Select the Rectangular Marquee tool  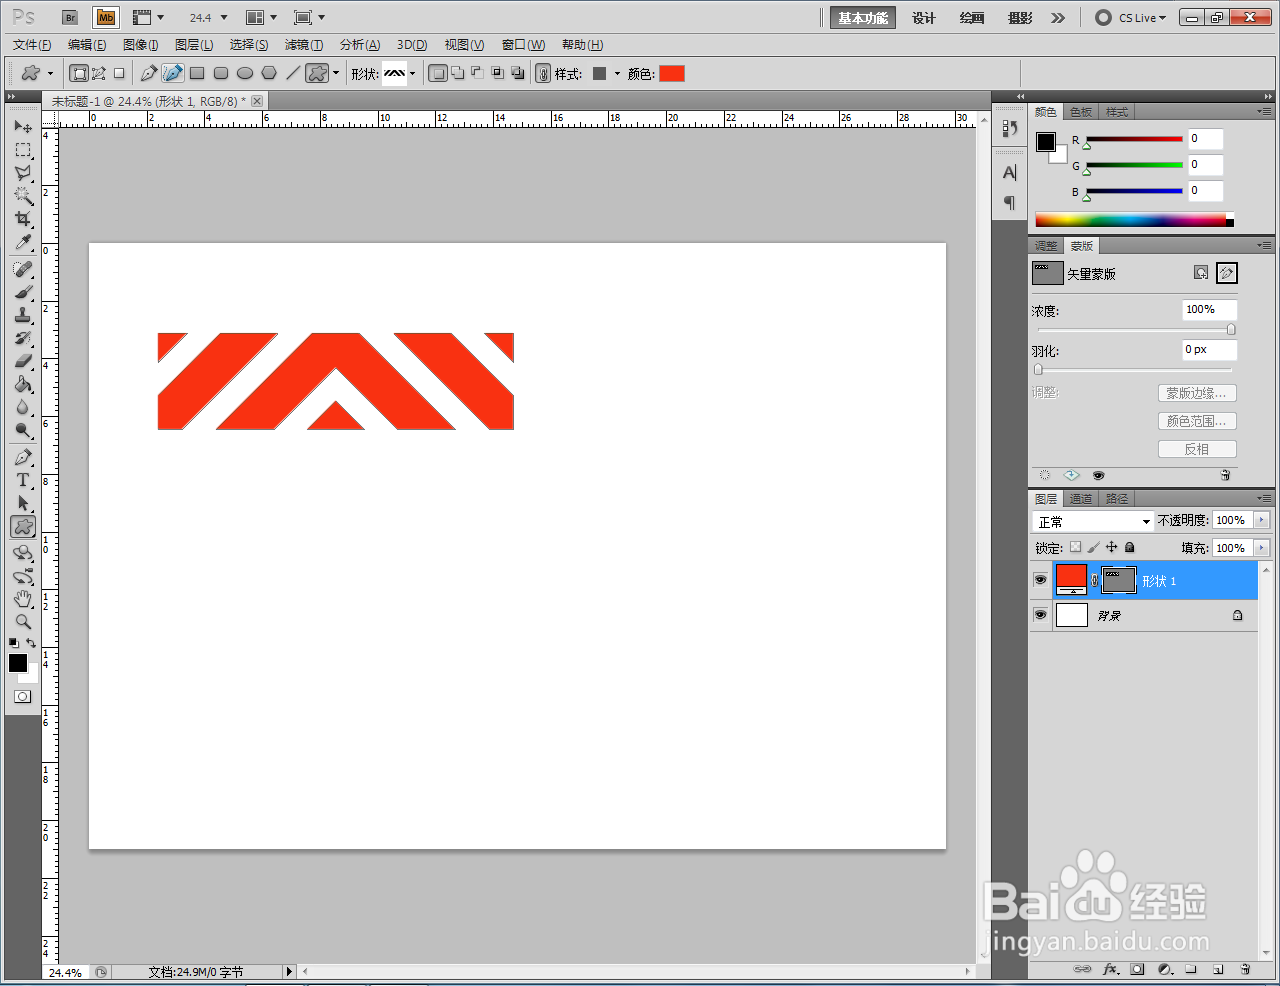(x=23, y=150)
